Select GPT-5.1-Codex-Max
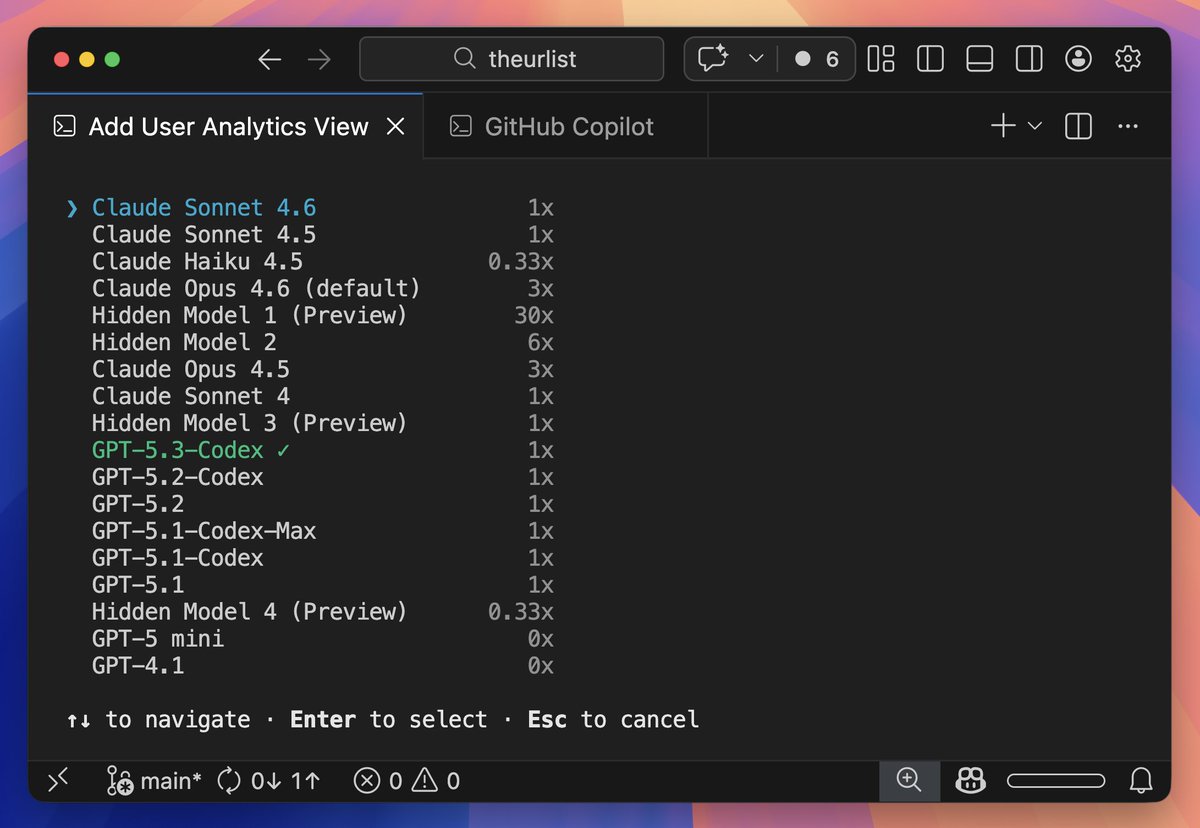This screenshot has width=1200, height=828. point(204,531)
